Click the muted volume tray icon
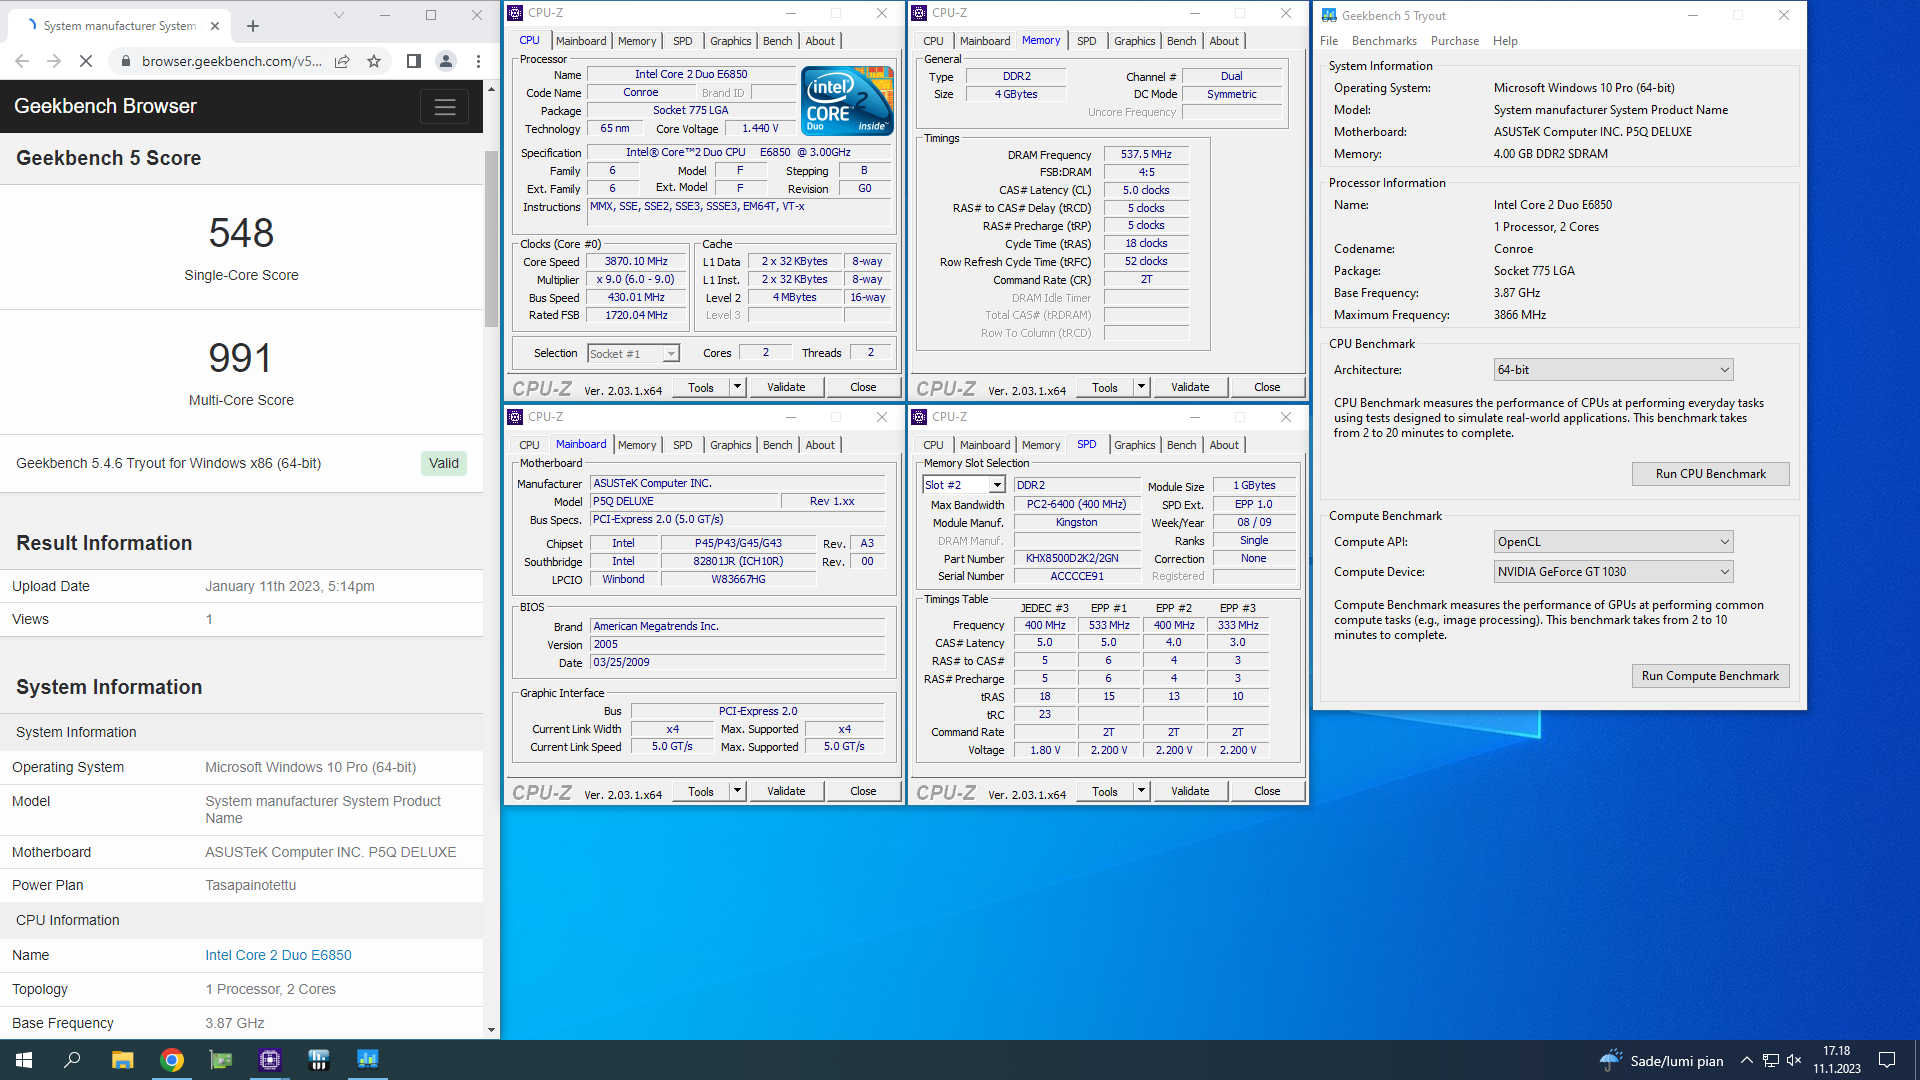Screen dimensions: 1920x1080 click(1794, 1060)
